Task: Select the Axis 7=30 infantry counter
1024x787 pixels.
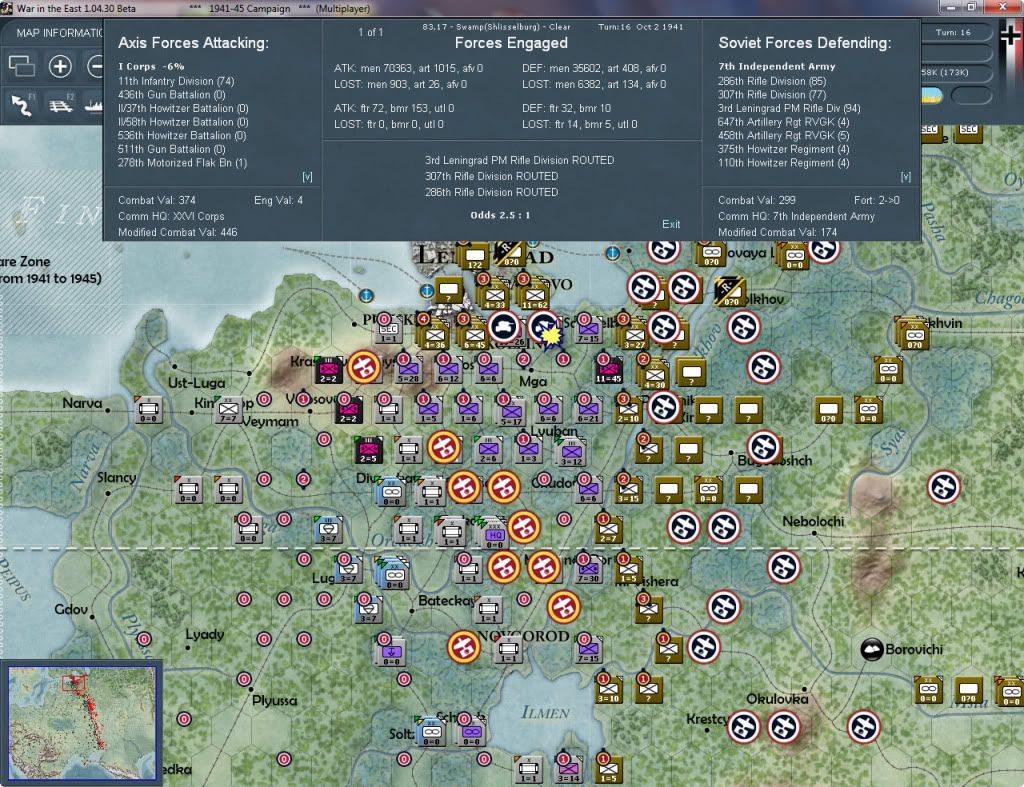Action: (588, 570)
